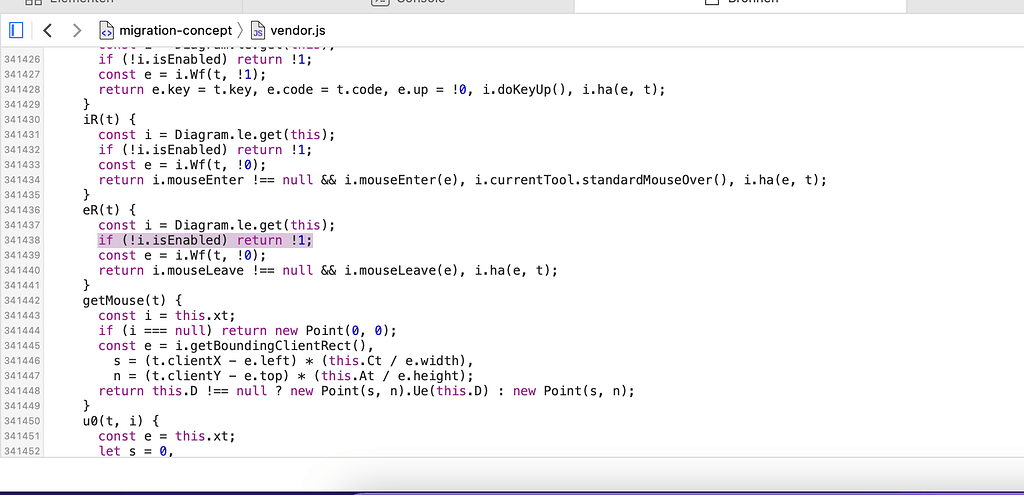This screenshot has height=495, width=1024.
Task: Add breakpoint on line 341439
Action: click(22, 255)
